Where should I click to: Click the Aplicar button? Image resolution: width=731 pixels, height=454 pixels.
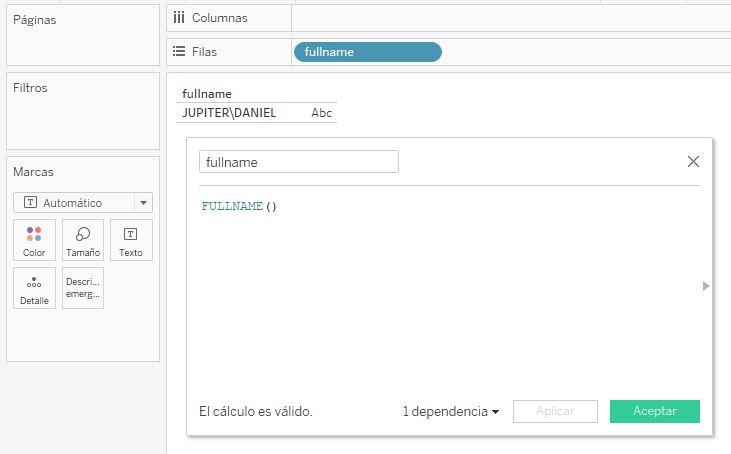[555, 411]
